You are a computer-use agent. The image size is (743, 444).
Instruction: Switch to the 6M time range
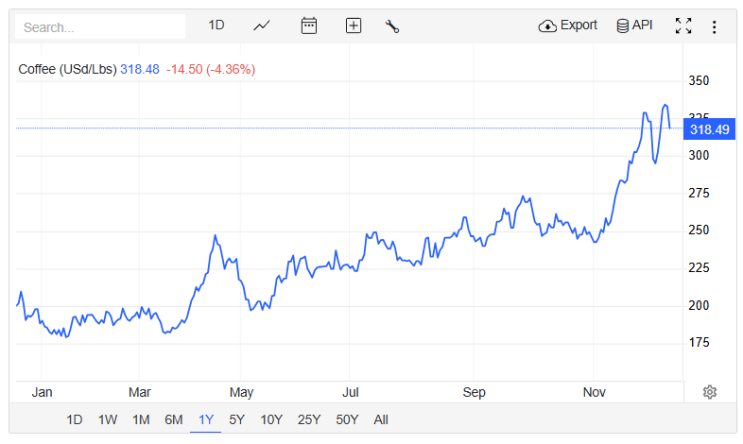pos(173,419)
